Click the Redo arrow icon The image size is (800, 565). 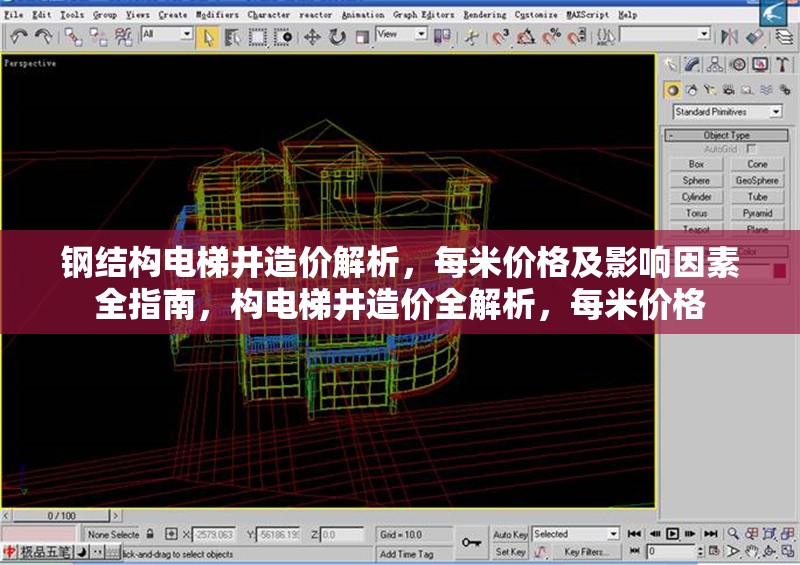[x=43, y=37]
